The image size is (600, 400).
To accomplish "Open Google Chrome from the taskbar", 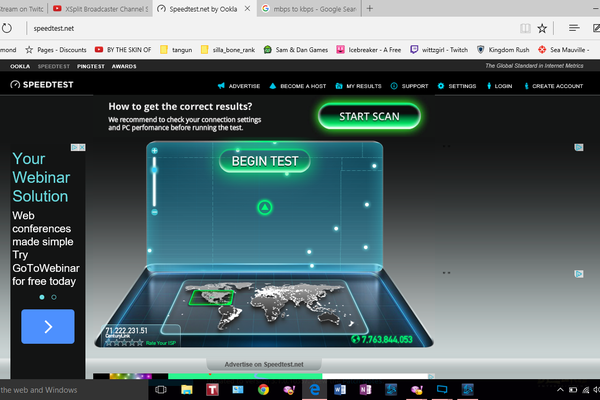I will tap(263, 390).
